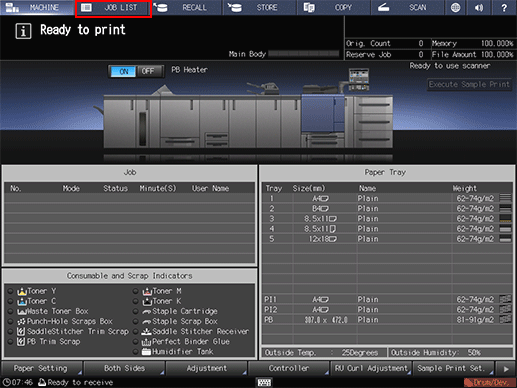517x388 pixels.
Task: Click the keyboard icon in status bar
Action: pyautogui.click(x=264, y=382)
